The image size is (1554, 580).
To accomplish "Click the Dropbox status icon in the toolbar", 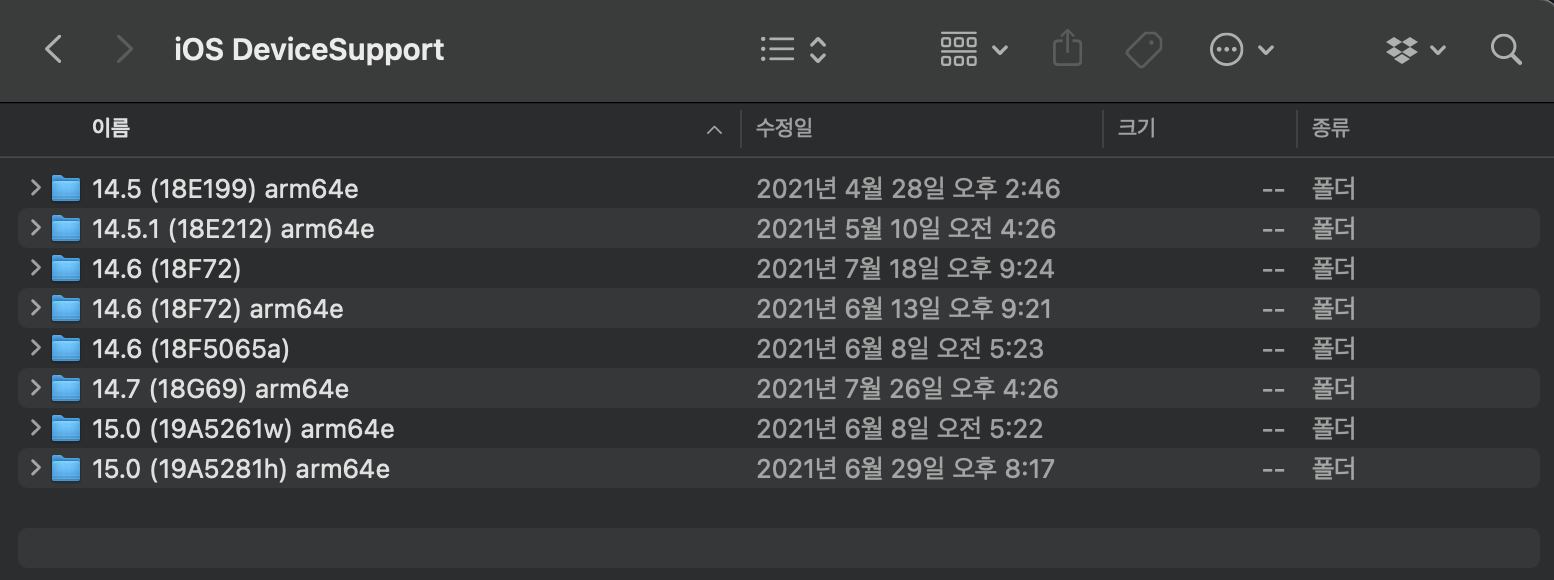I will (x=1404, y=48).
